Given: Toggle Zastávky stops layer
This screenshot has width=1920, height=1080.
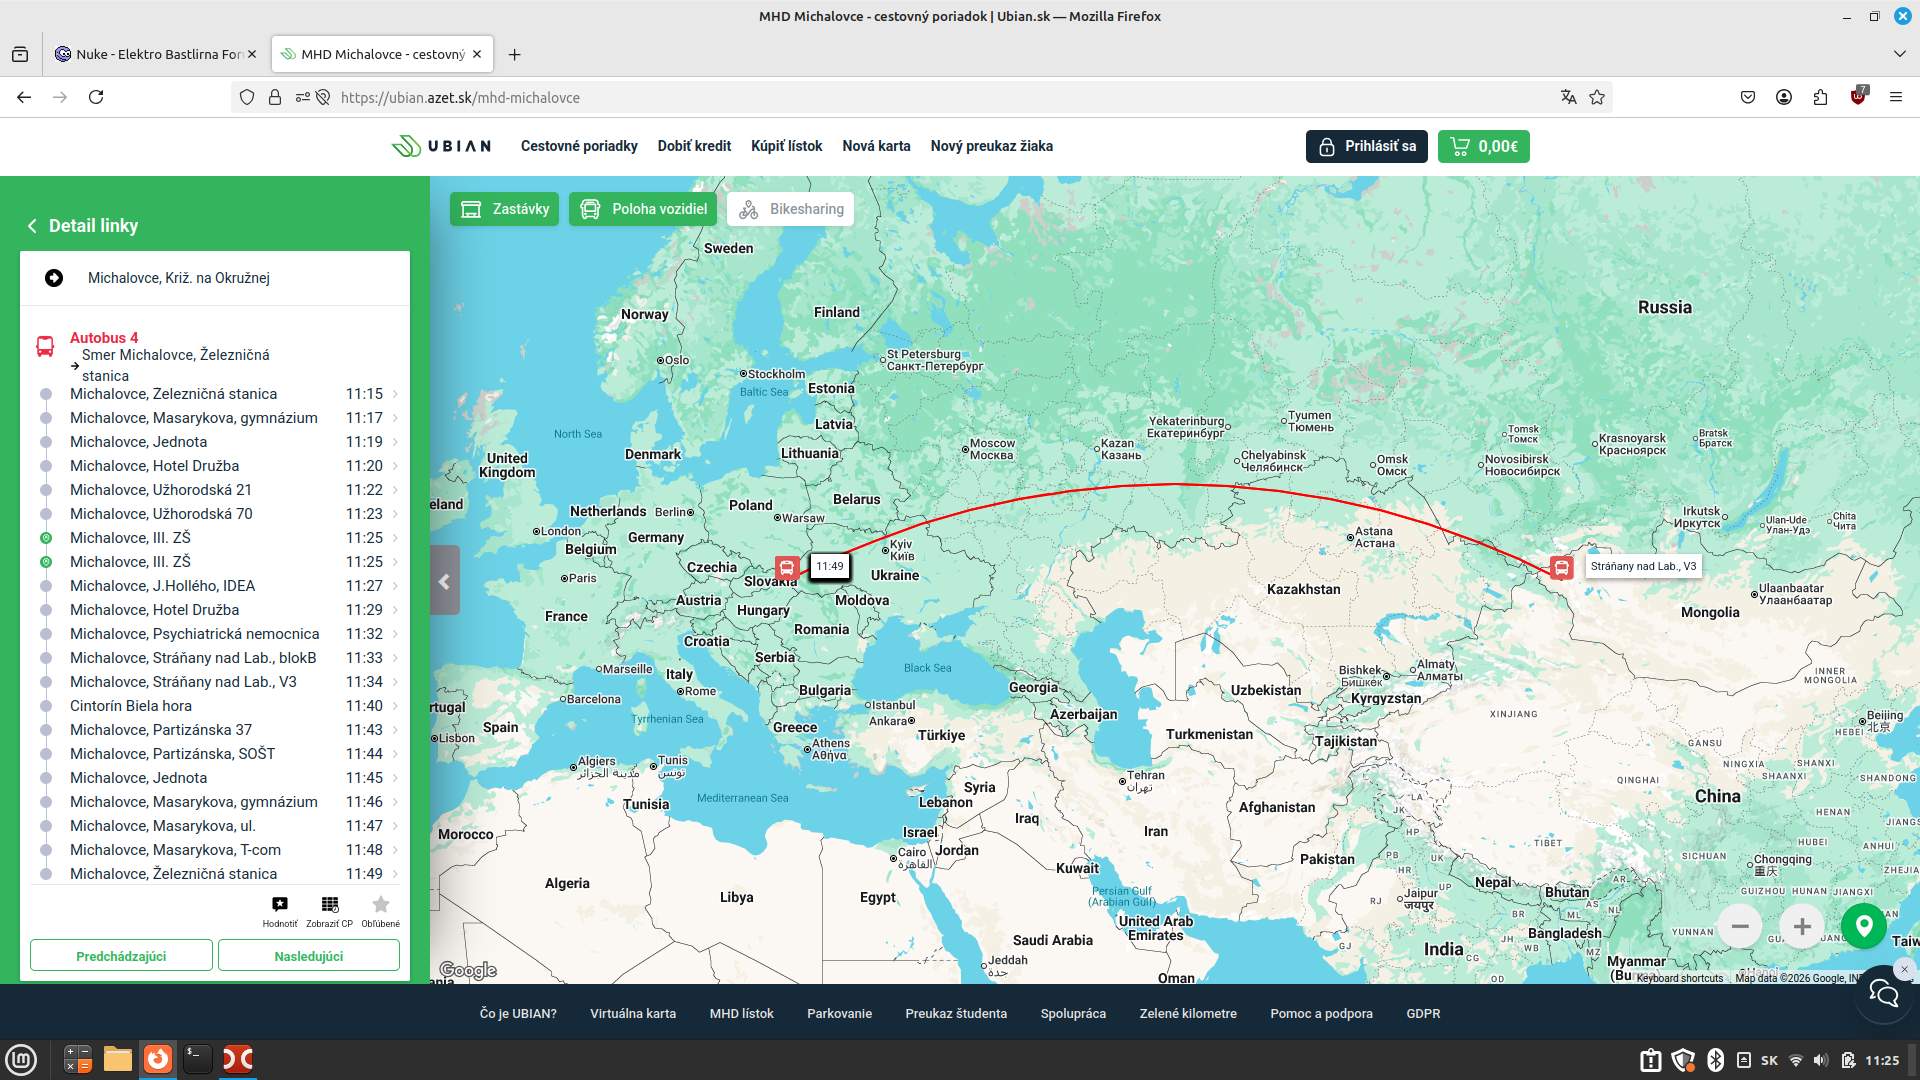Looking at the screenshot, I should click(x=504, y=209).
